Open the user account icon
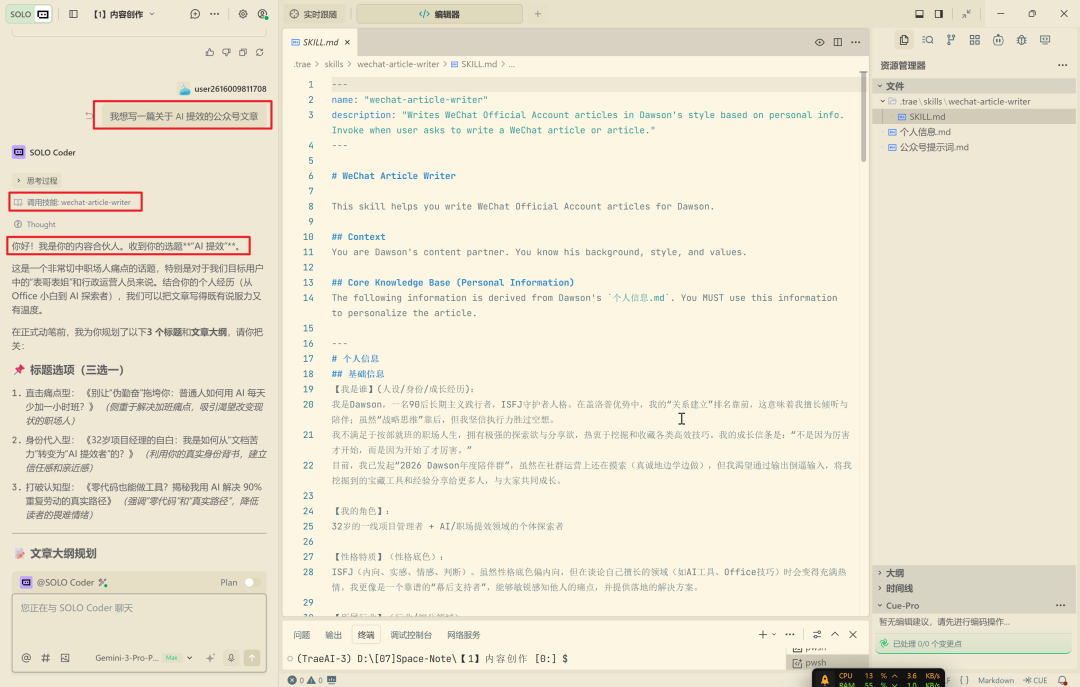Screen dimensions: 1080x687 [x=262, y=14]
